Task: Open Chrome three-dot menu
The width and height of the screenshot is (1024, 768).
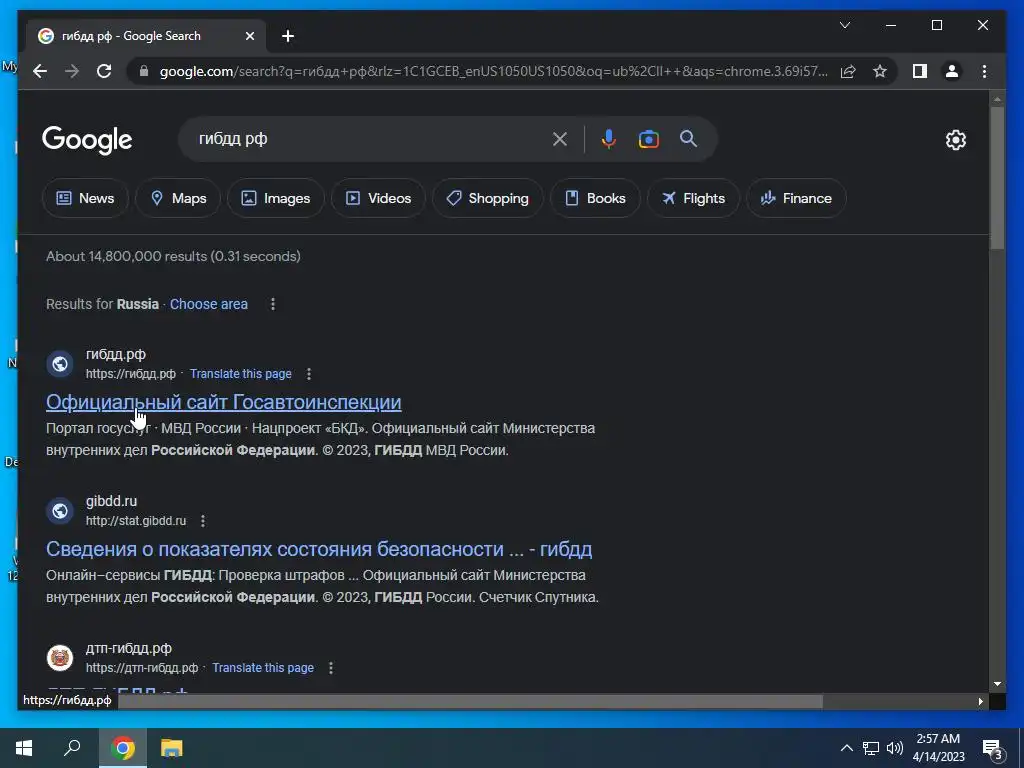Action: click(x=984, y=71)
